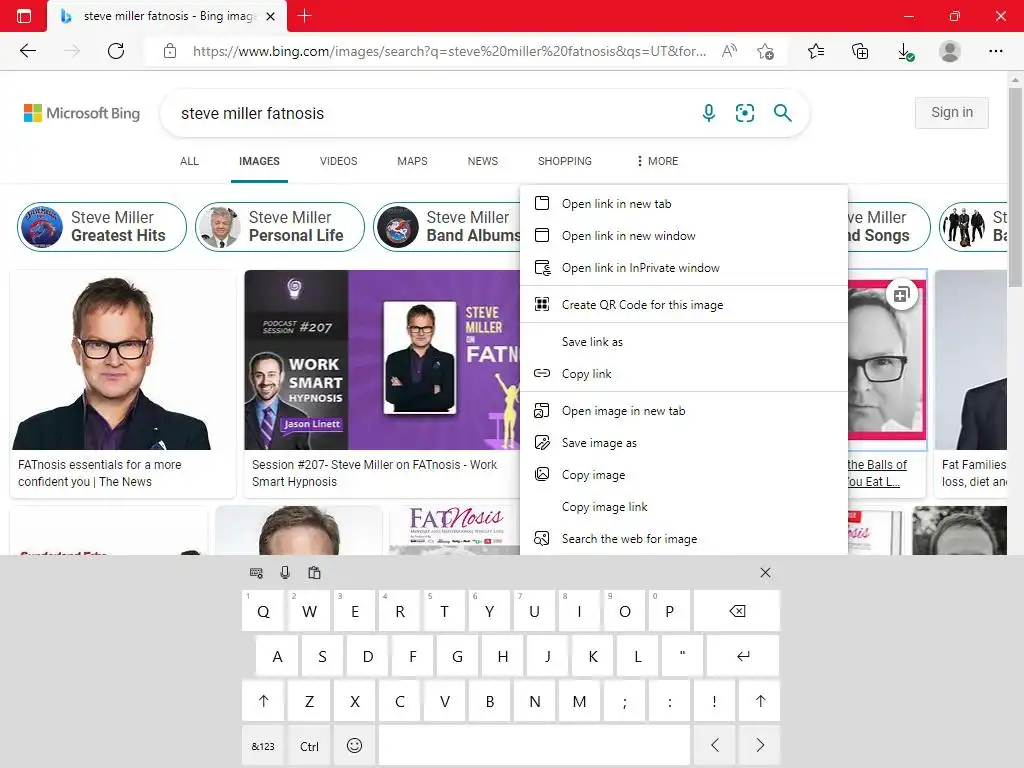Save the image to collection overlay icon

click(901, 295)
